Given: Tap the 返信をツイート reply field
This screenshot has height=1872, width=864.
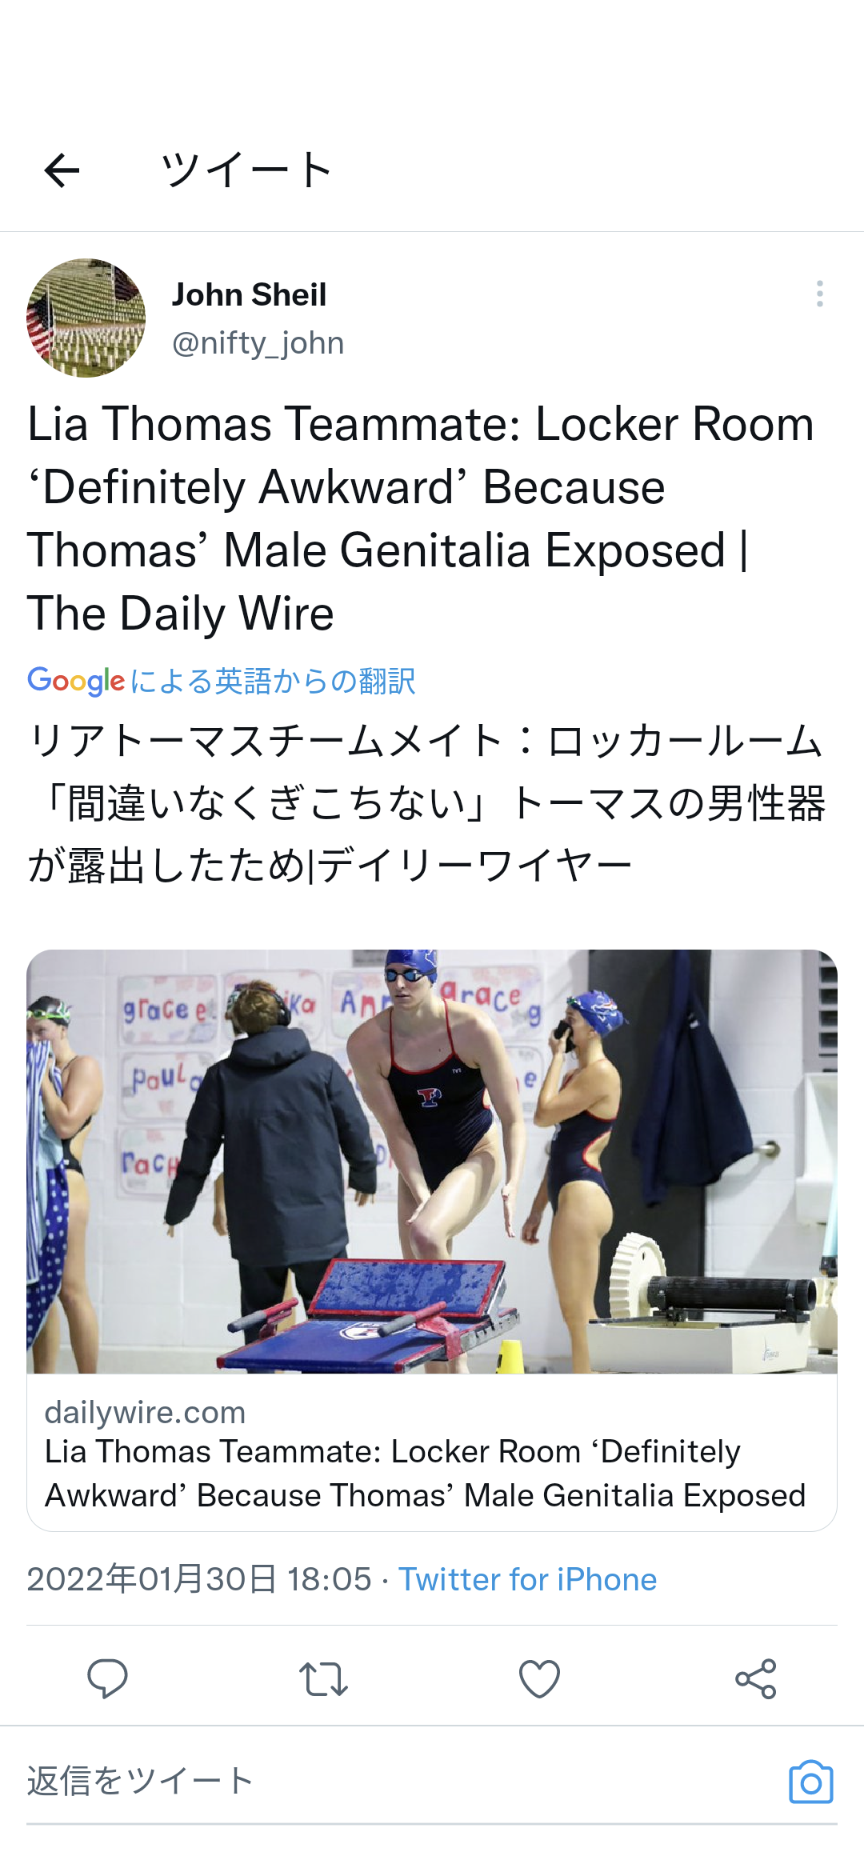Looking at the screenshot, I should (400, 1782).
